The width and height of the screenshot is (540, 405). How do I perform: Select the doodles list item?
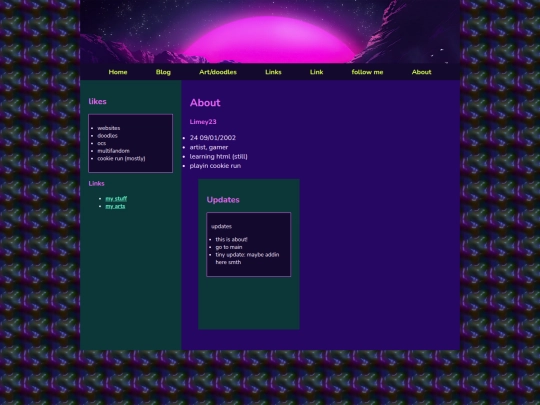[x=107, y=136]
